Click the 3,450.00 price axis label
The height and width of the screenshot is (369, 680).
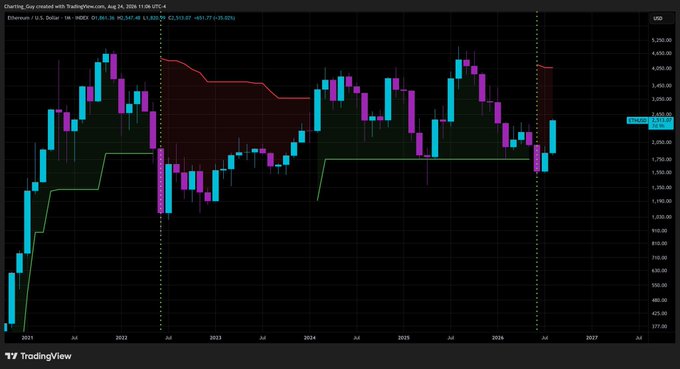[x=661, y=86]
